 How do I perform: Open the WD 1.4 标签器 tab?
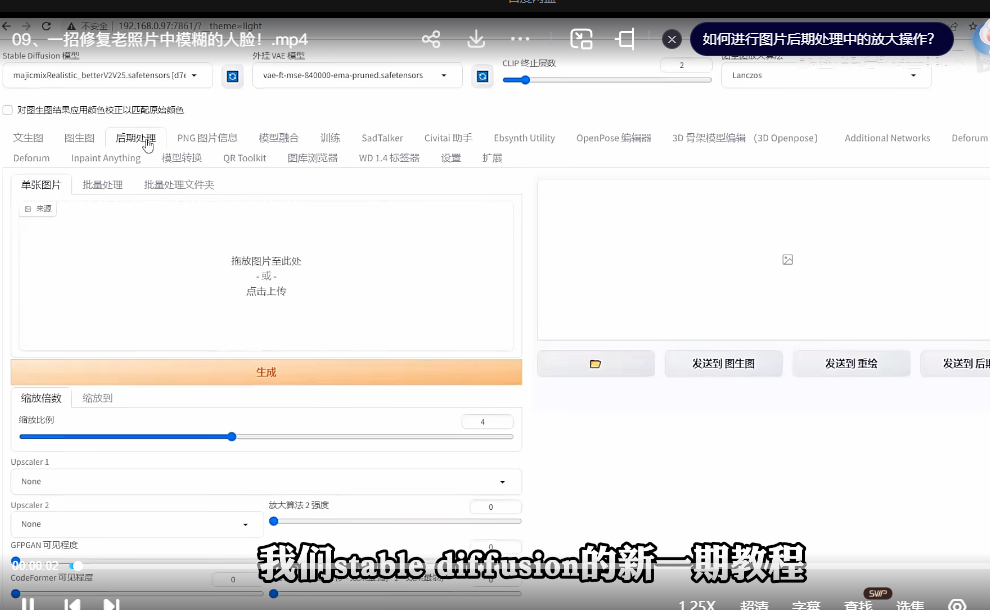pyautogui.click(x=389, y=158)
